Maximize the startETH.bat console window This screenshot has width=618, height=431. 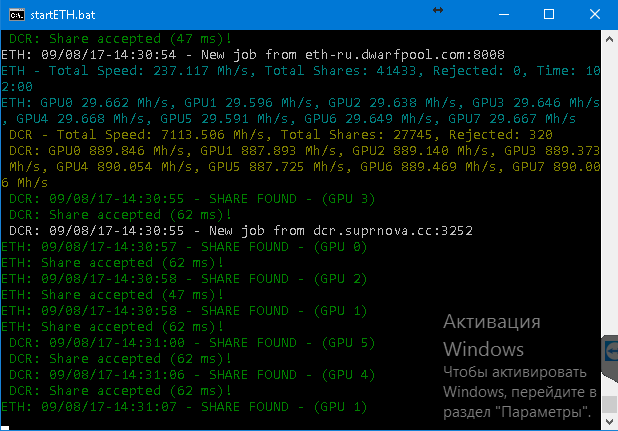pos(548,14)
